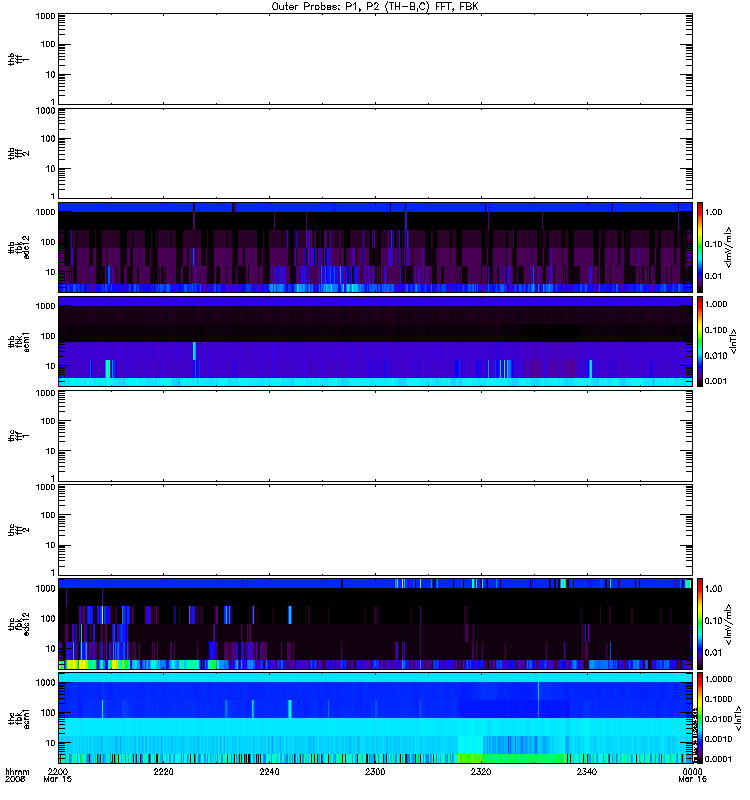Image resolution: width=750 pixels, height=800 pixels.
Task: Select the 2220 time axis tick label
Action: tap(163, 771)
